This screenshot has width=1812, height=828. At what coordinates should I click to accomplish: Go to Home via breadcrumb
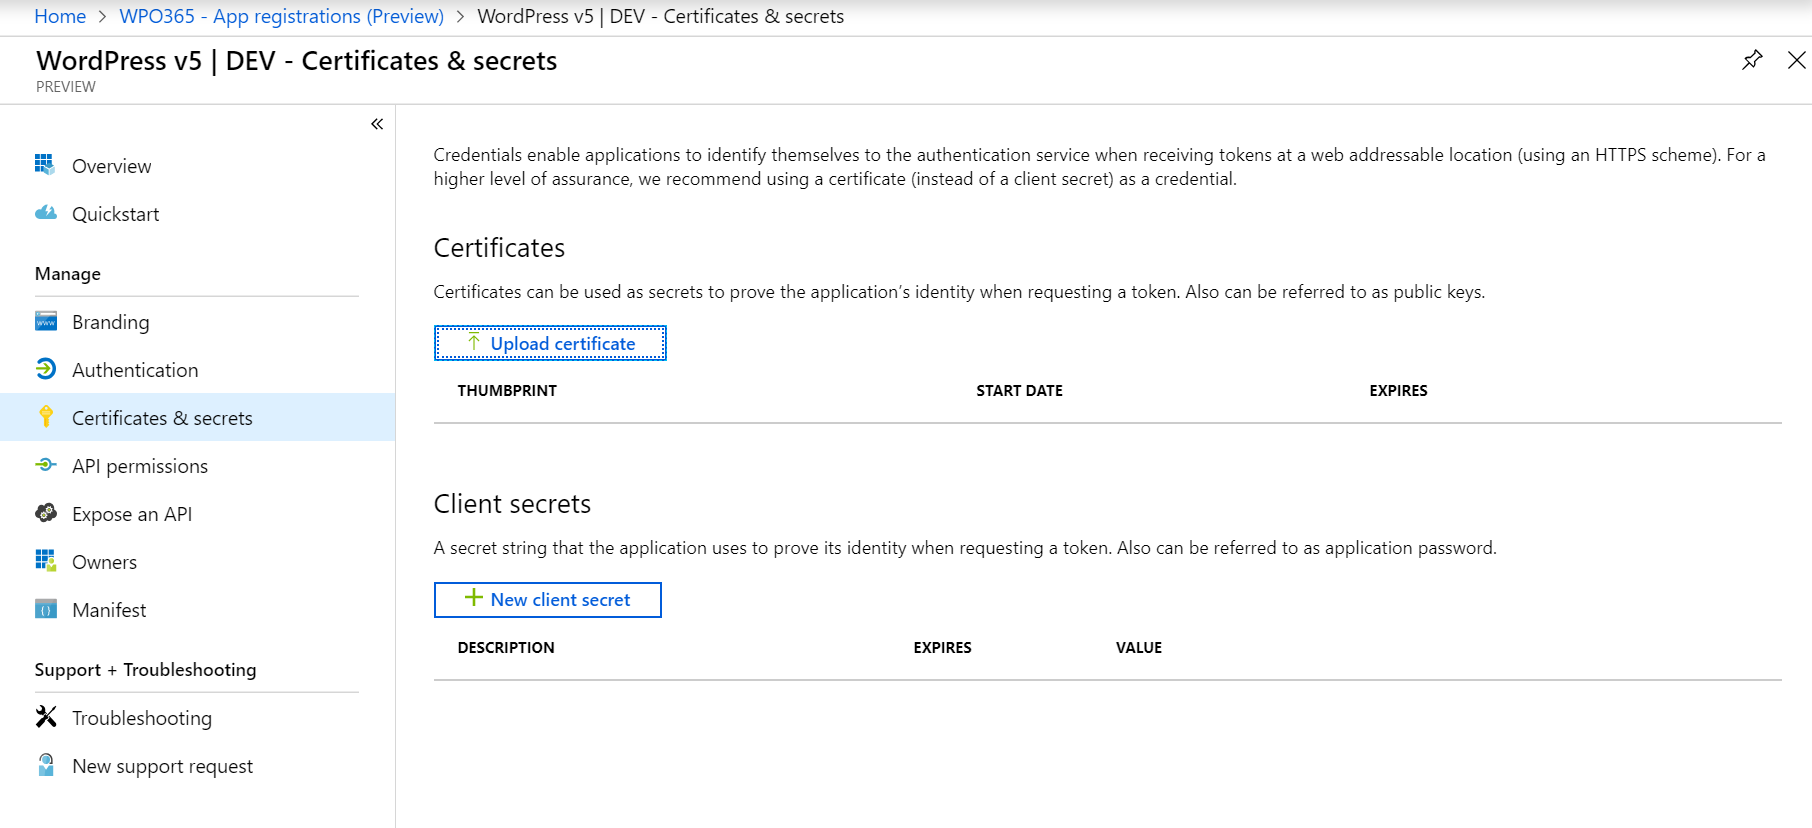coord(60,16)
